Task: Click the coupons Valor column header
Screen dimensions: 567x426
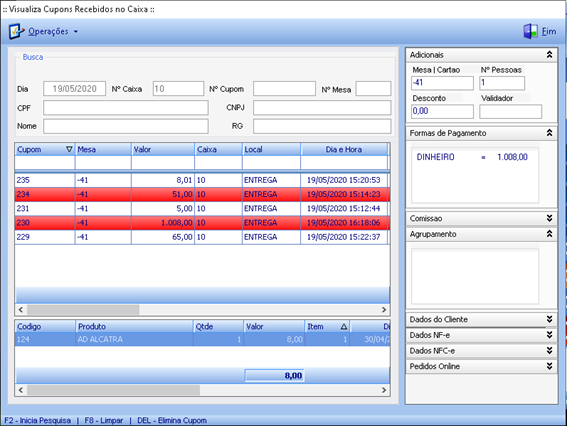Action: tap(163, 149)
